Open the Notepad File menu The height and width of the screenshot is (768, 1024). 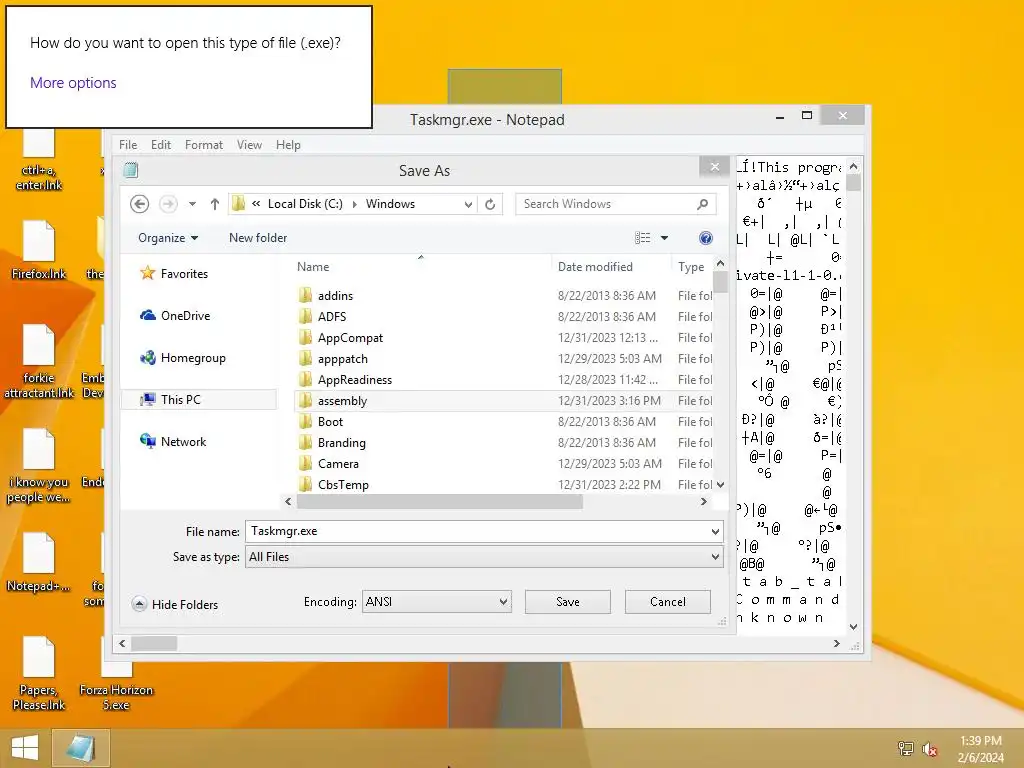(x=128, y=145)
